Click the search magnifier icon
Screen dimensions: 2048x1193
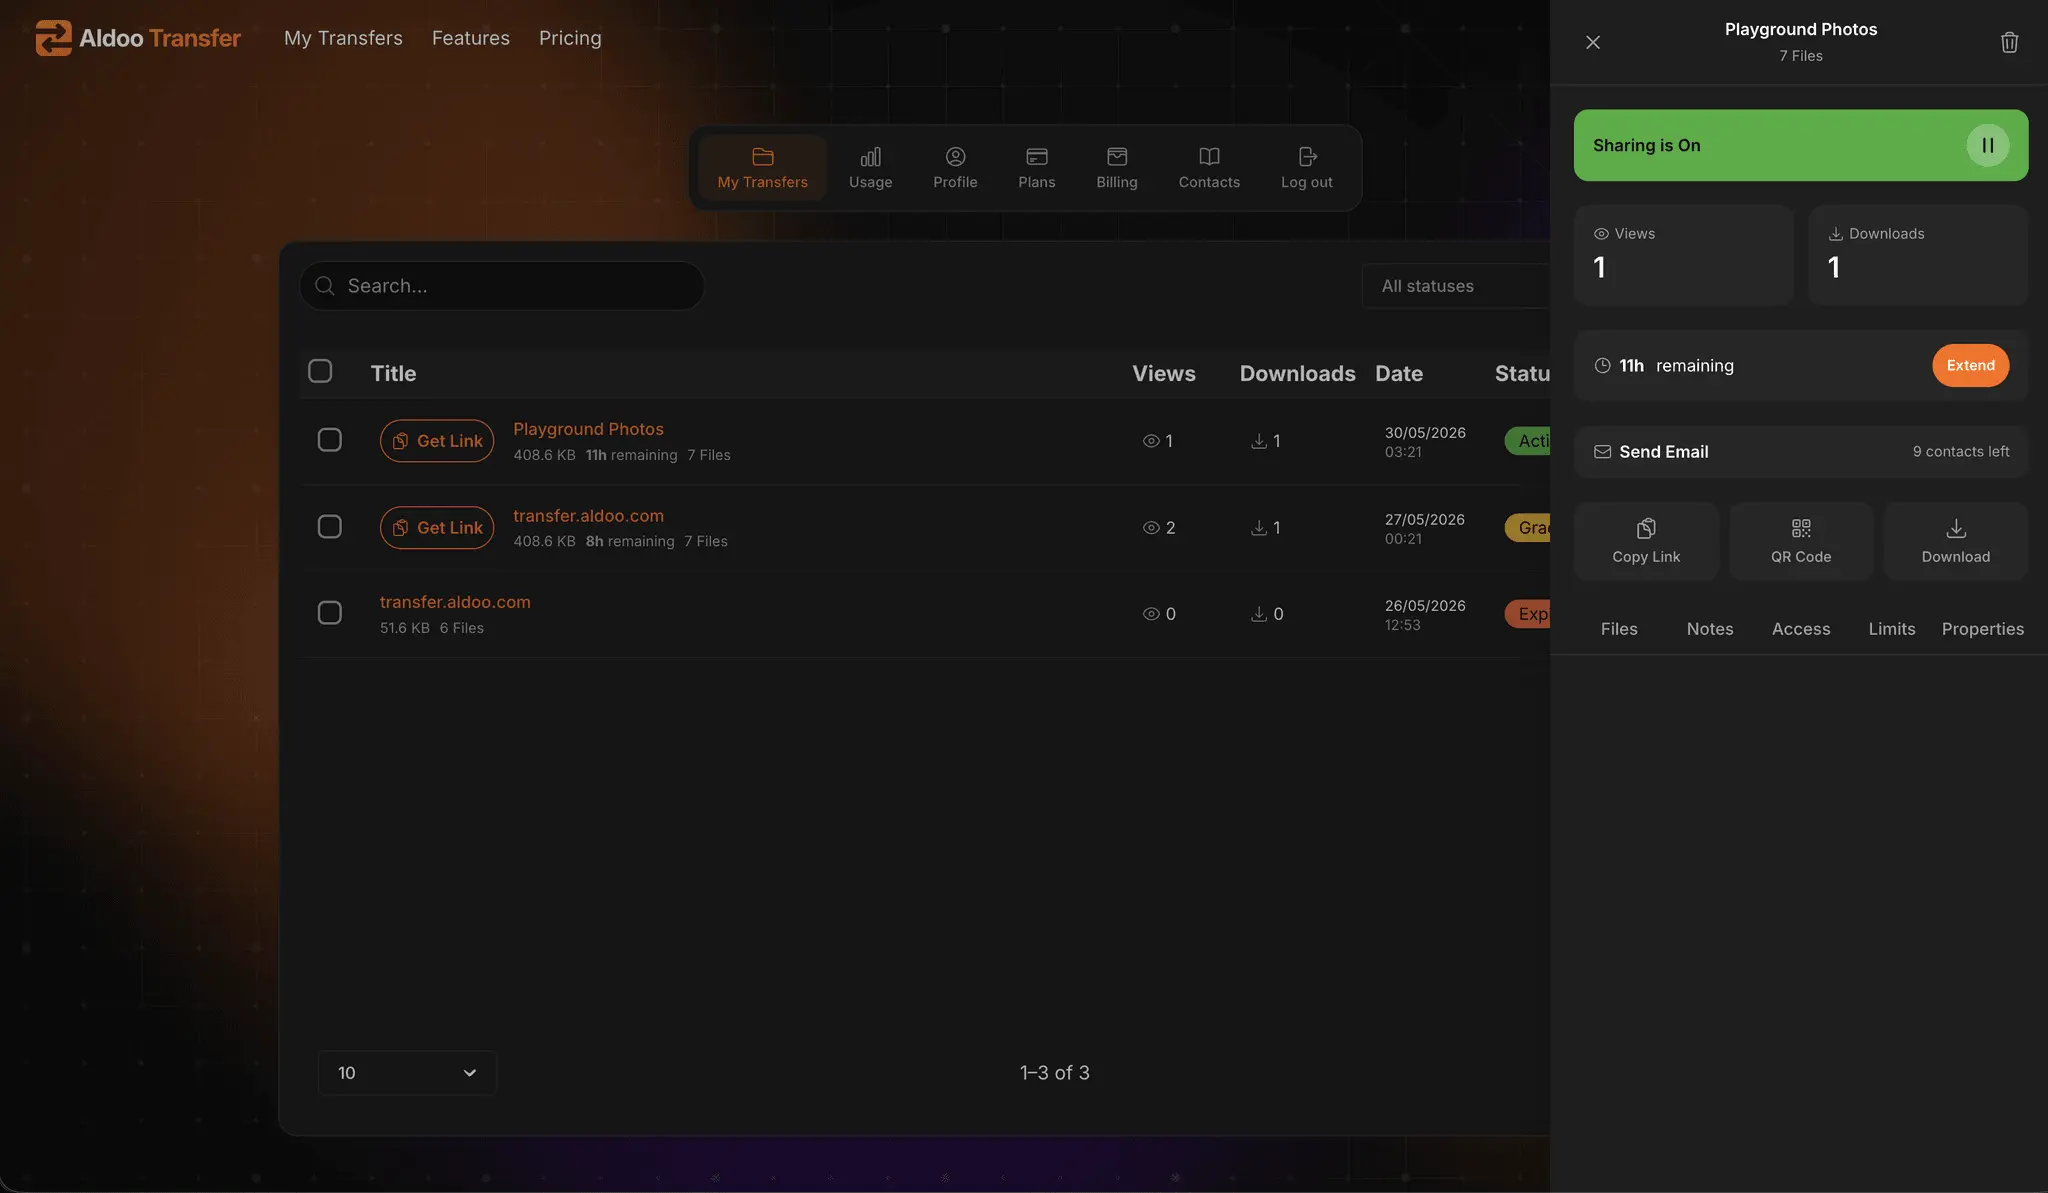click(324, 286)
